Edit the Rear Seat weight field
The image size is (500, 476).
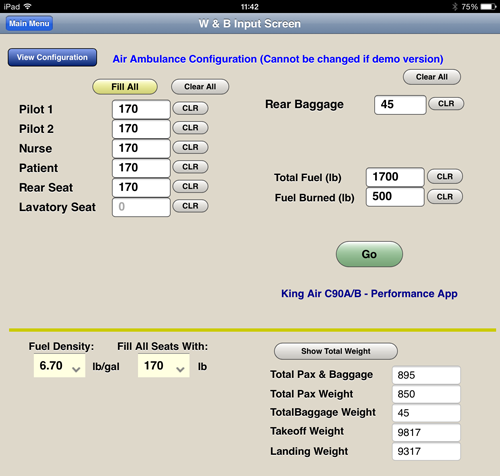pos(141,188)
